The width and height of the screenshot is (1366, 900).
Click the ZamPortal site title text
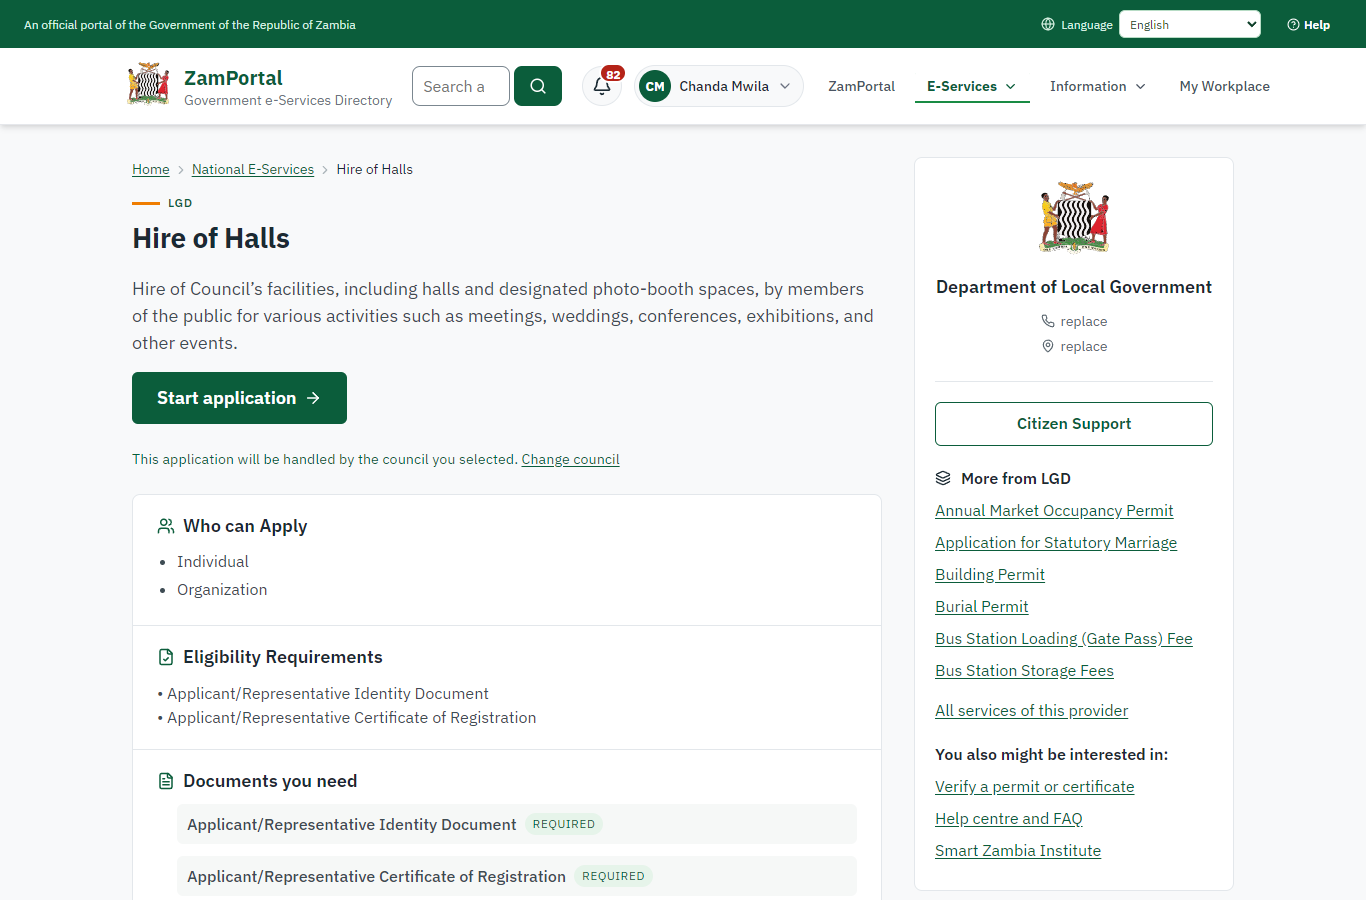pyautogui.click(x=233, y=78)
